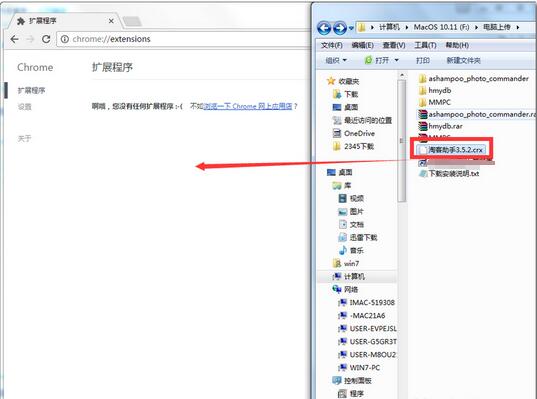537x399 pixels.
Task: Click Explorer's back navigation button
Action: tap(324, 28)
